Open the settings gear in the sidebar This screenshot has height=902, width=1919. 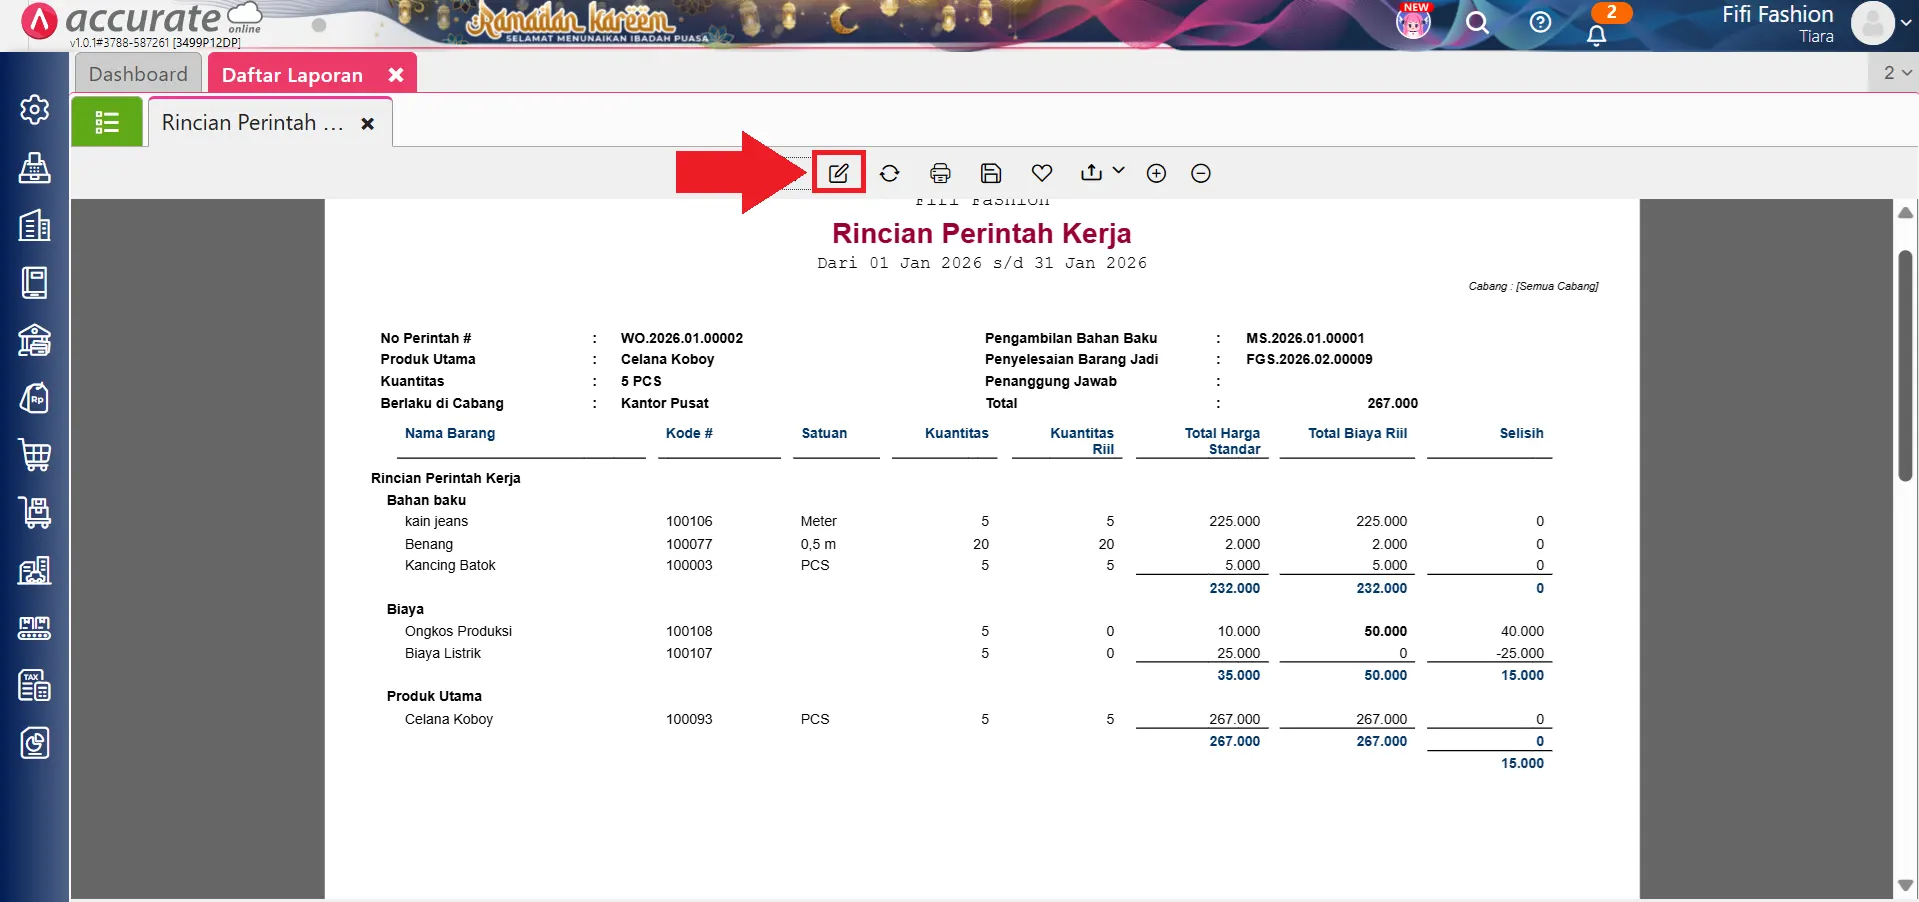[35, 110]
